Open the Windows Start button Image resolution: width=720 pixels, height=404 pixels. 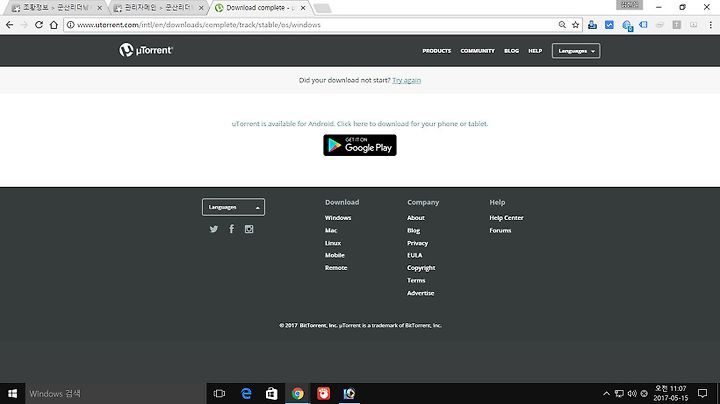pos(12,393)
